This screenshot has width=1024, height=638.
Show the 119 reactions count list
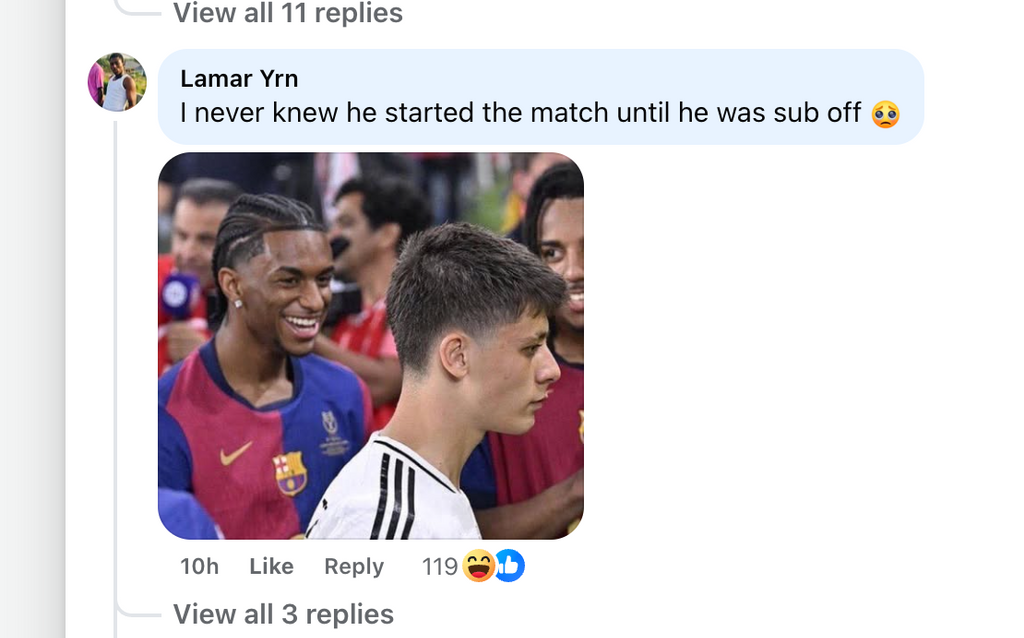[x=439, y=567]
